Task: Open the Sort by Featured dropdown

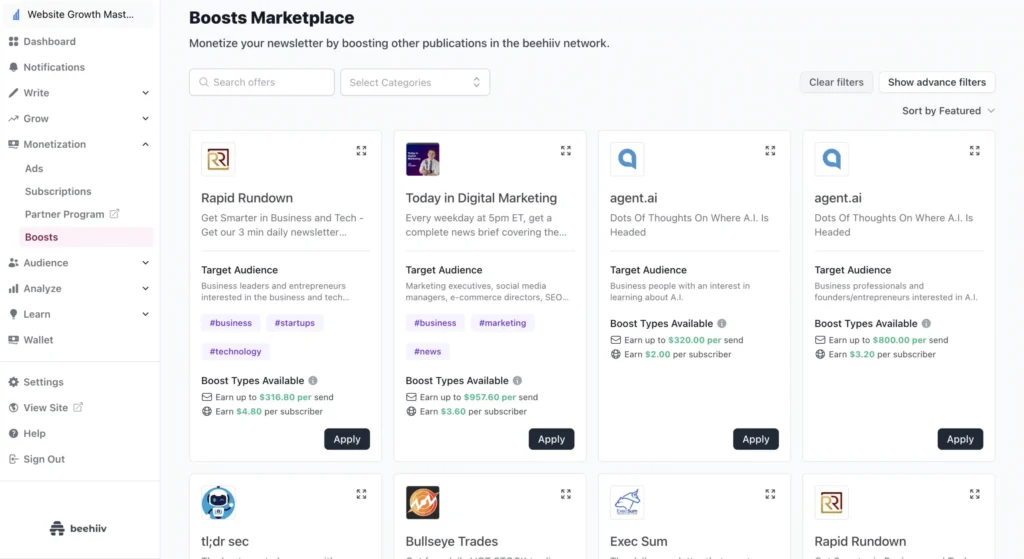Action: 948,110
